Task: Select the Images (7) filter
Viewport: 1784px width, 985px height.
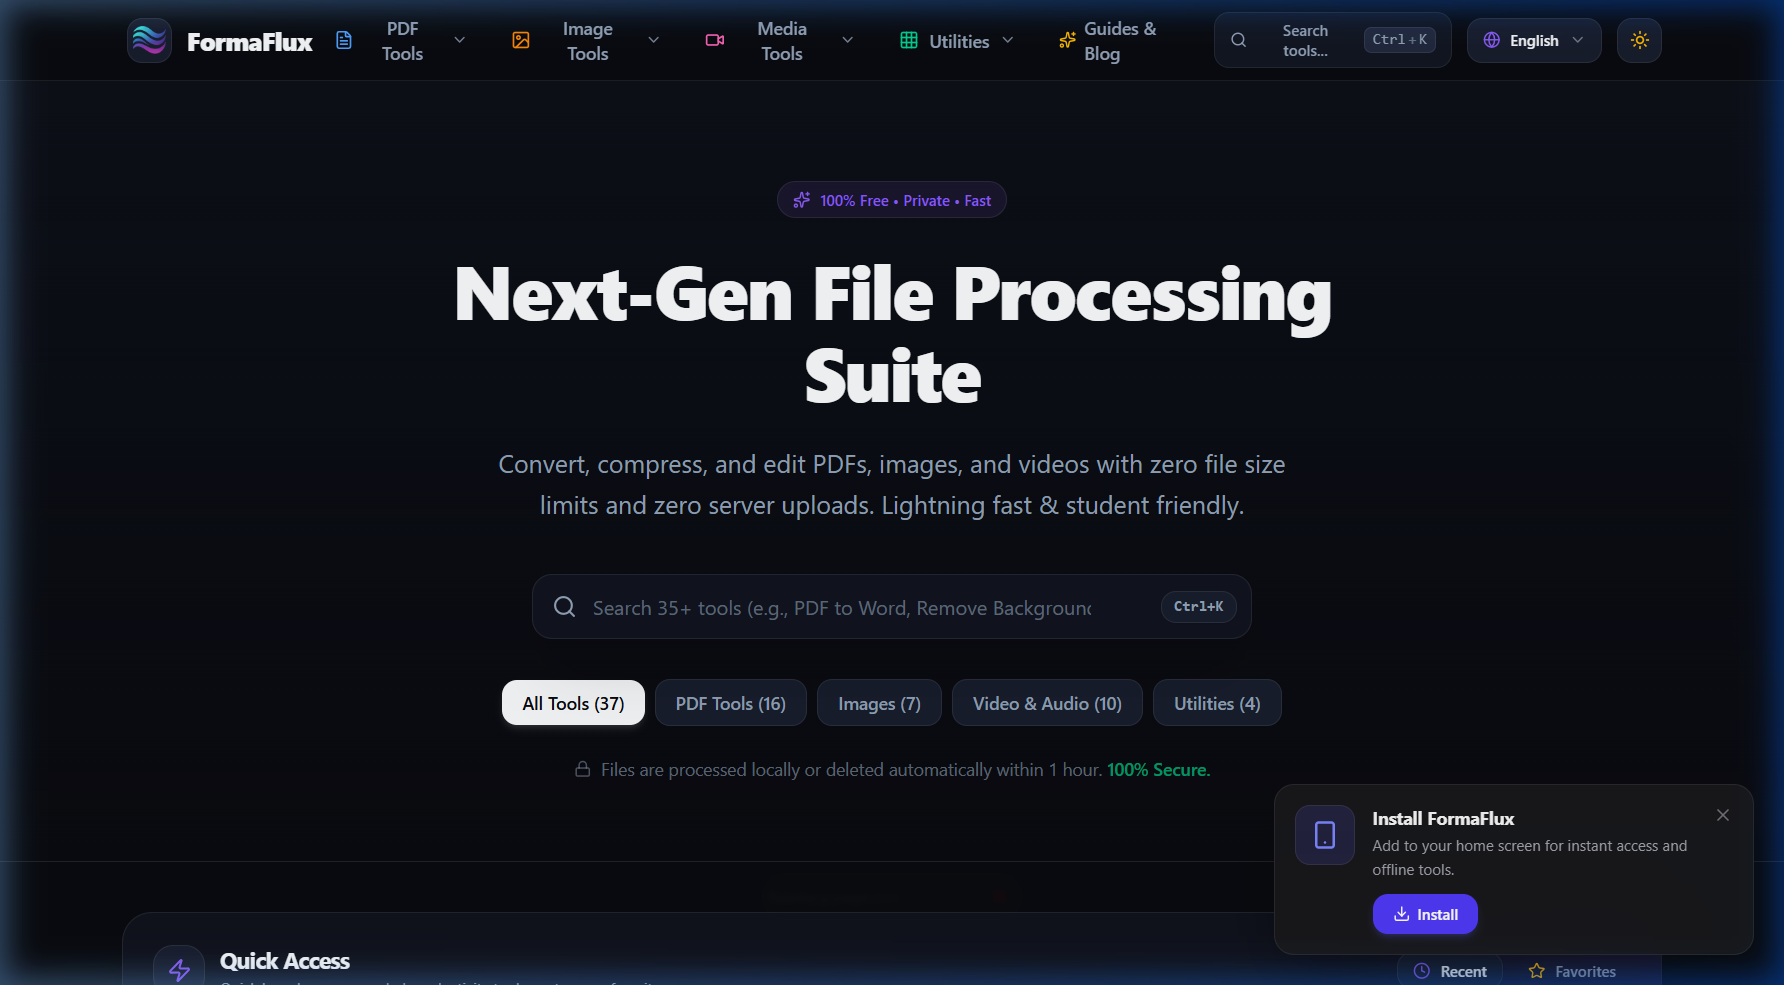Action: [879, 703]
